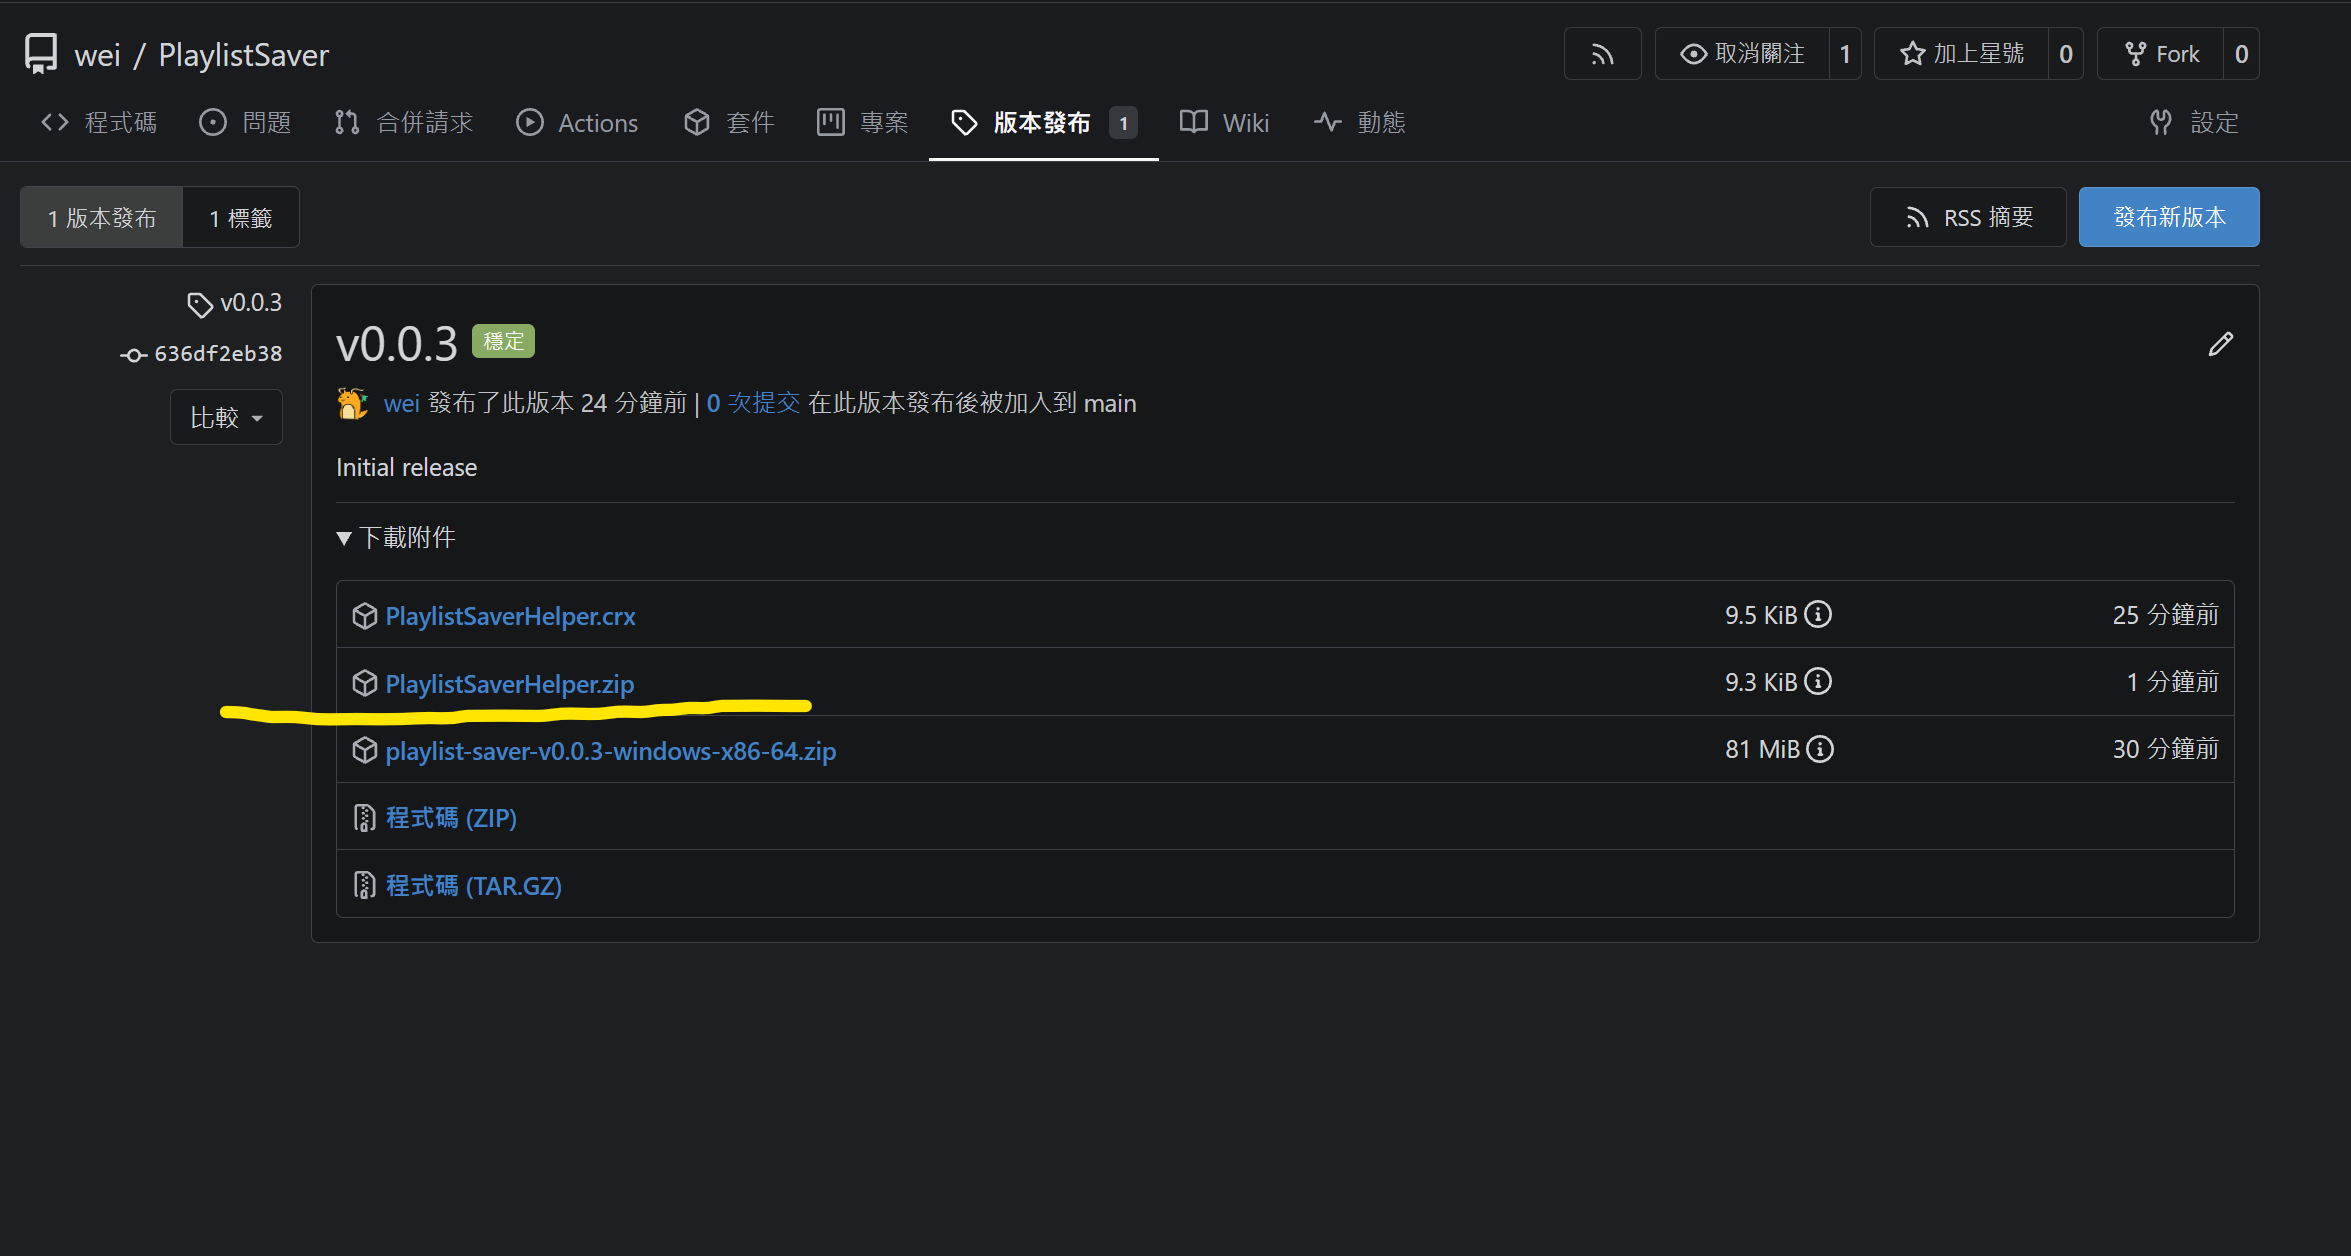
Task: Switch to the 1 標籤 tags sub-tab
Action: point(241,217)
